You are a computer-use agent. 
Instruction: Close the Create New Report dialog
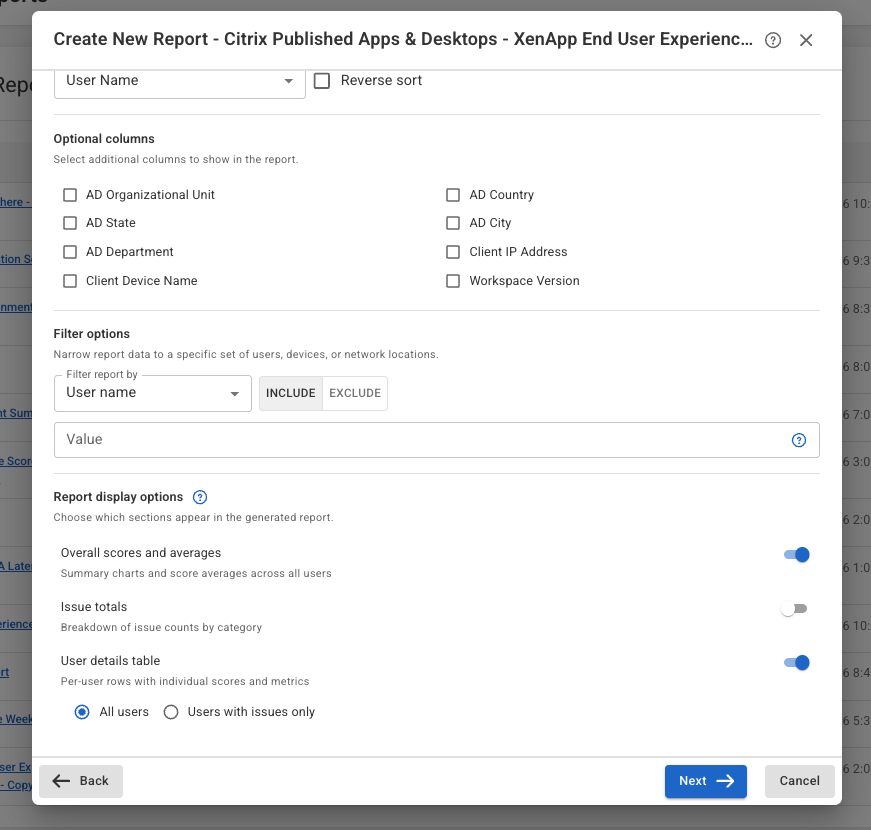(x=806, y=40)
